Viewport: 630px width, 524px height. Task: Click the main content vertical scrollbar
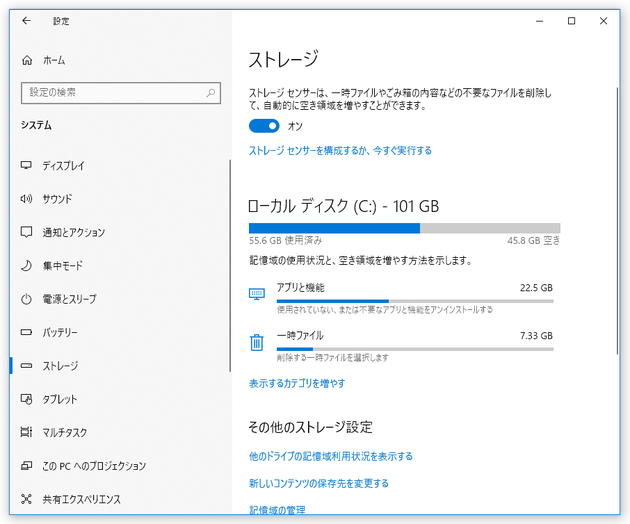(618, 220)
